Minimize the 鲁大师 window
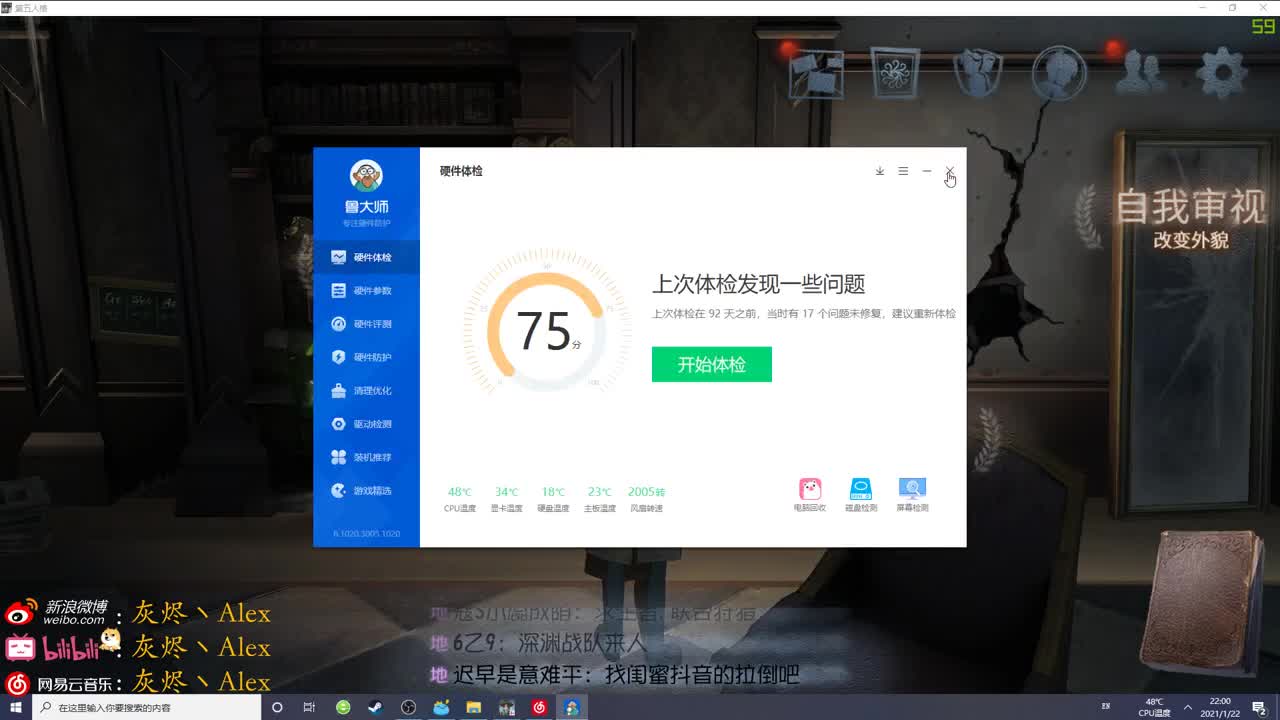Image resolution: width=1280 pixels, height=720 pixels. [927, 171]
